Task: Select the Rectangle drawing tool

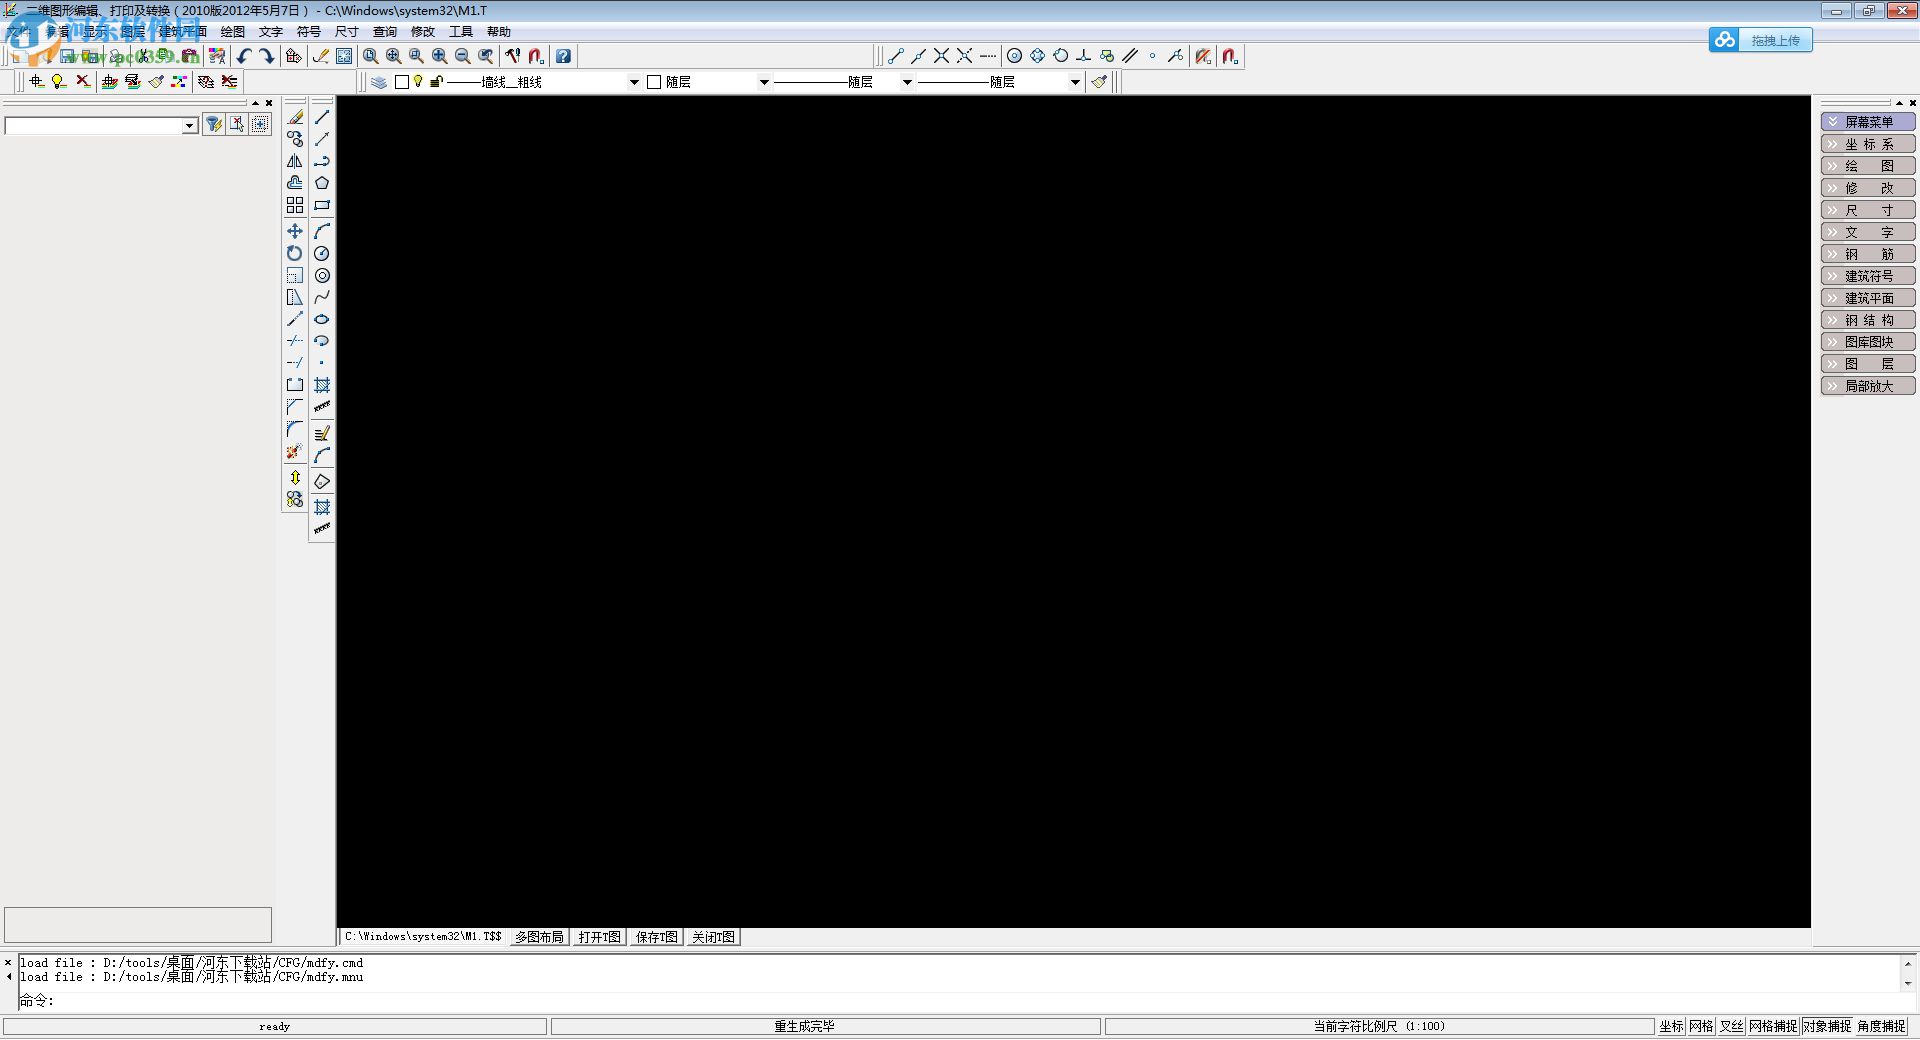Action: [322, 205]
